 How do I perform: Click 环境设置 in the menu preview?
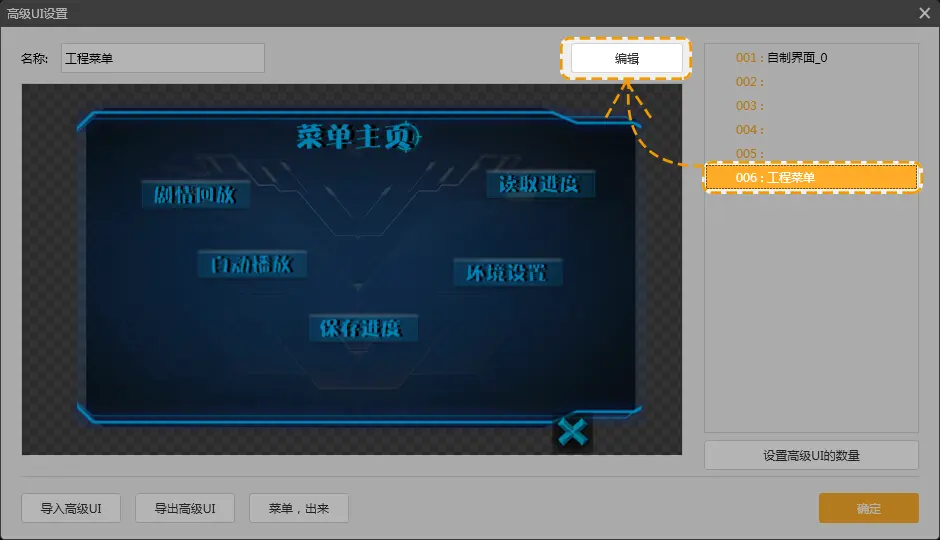(x=507, y=272)
